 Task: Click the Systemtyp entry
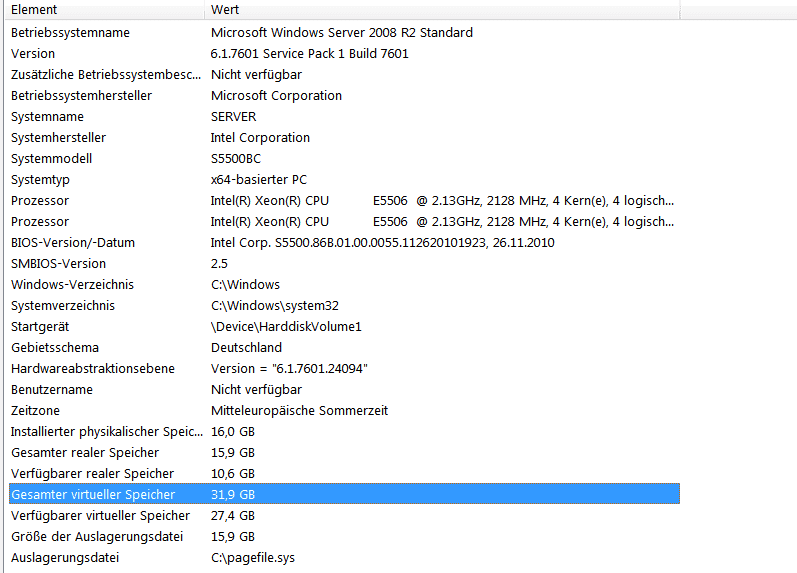[41, 180]
